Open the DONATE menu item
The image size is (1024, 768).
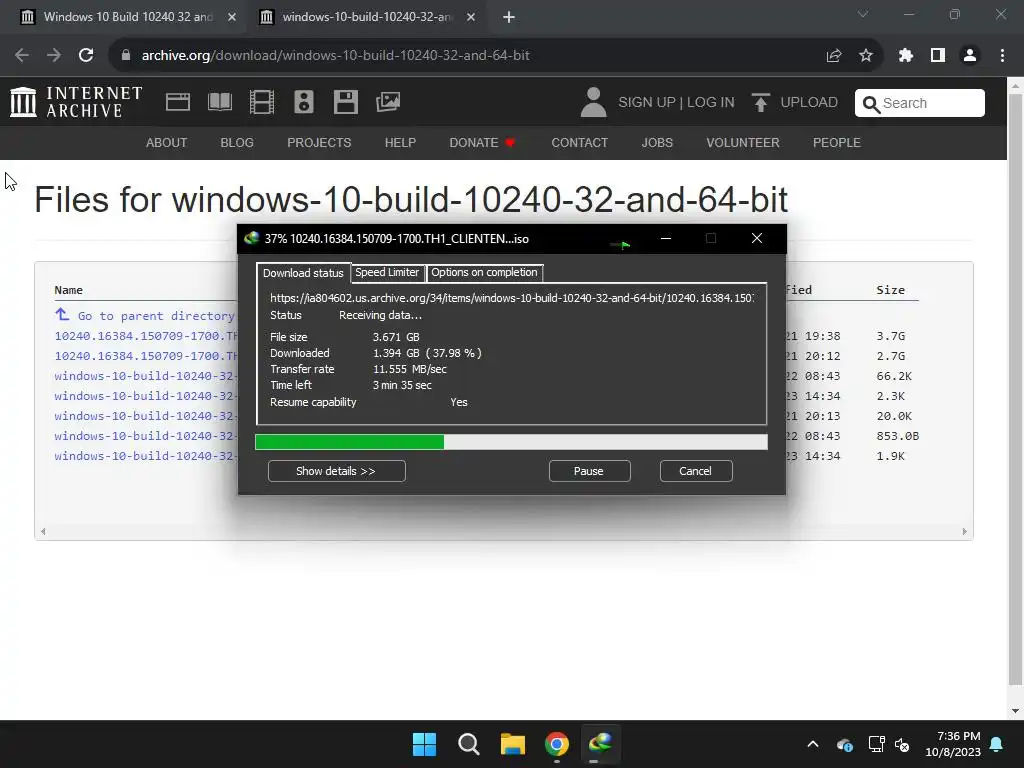(482, 142)
